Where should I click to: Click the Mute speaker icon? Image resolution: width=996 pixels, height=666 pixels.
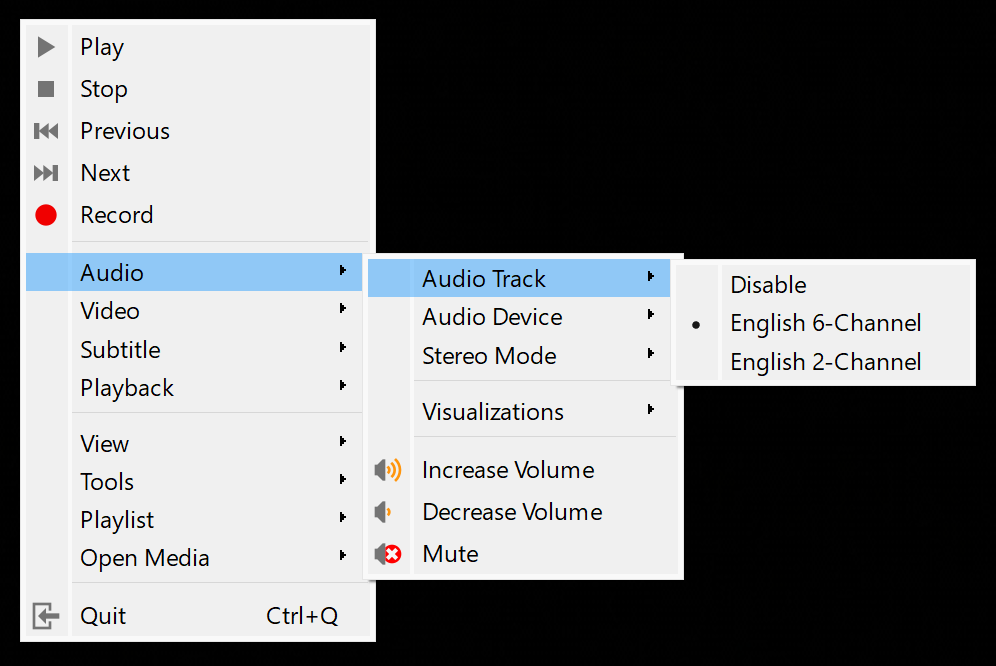[388, 554]
